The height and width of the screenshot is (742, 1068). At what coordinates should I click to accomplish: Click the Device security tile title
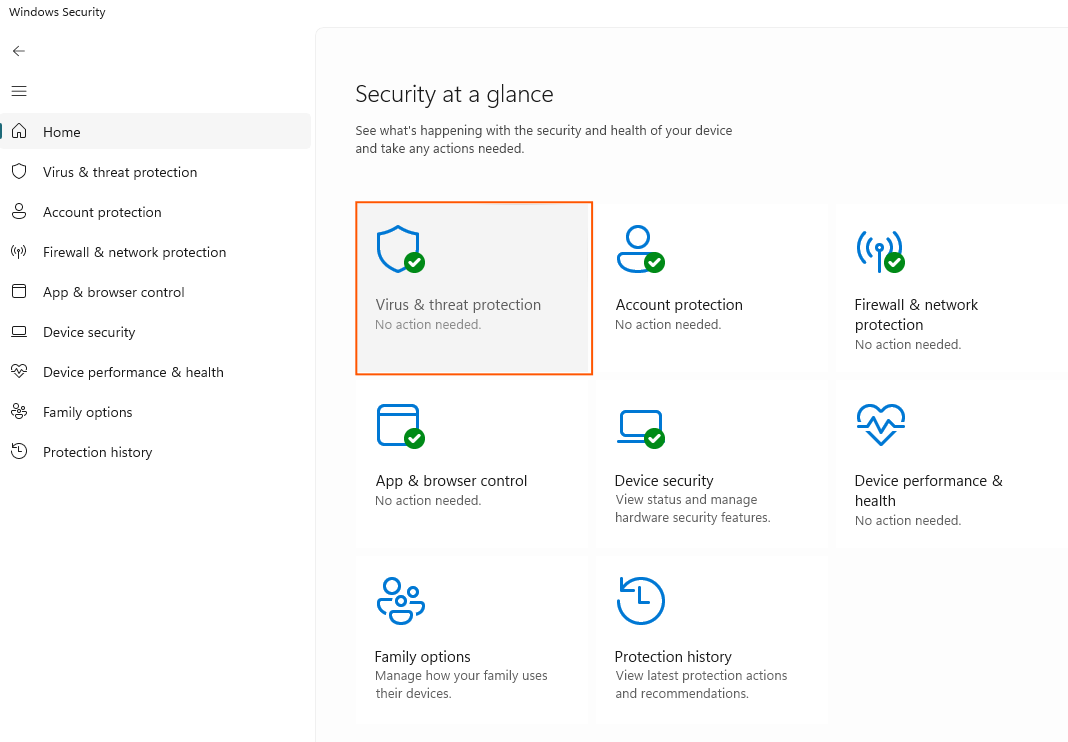[664, 481]
